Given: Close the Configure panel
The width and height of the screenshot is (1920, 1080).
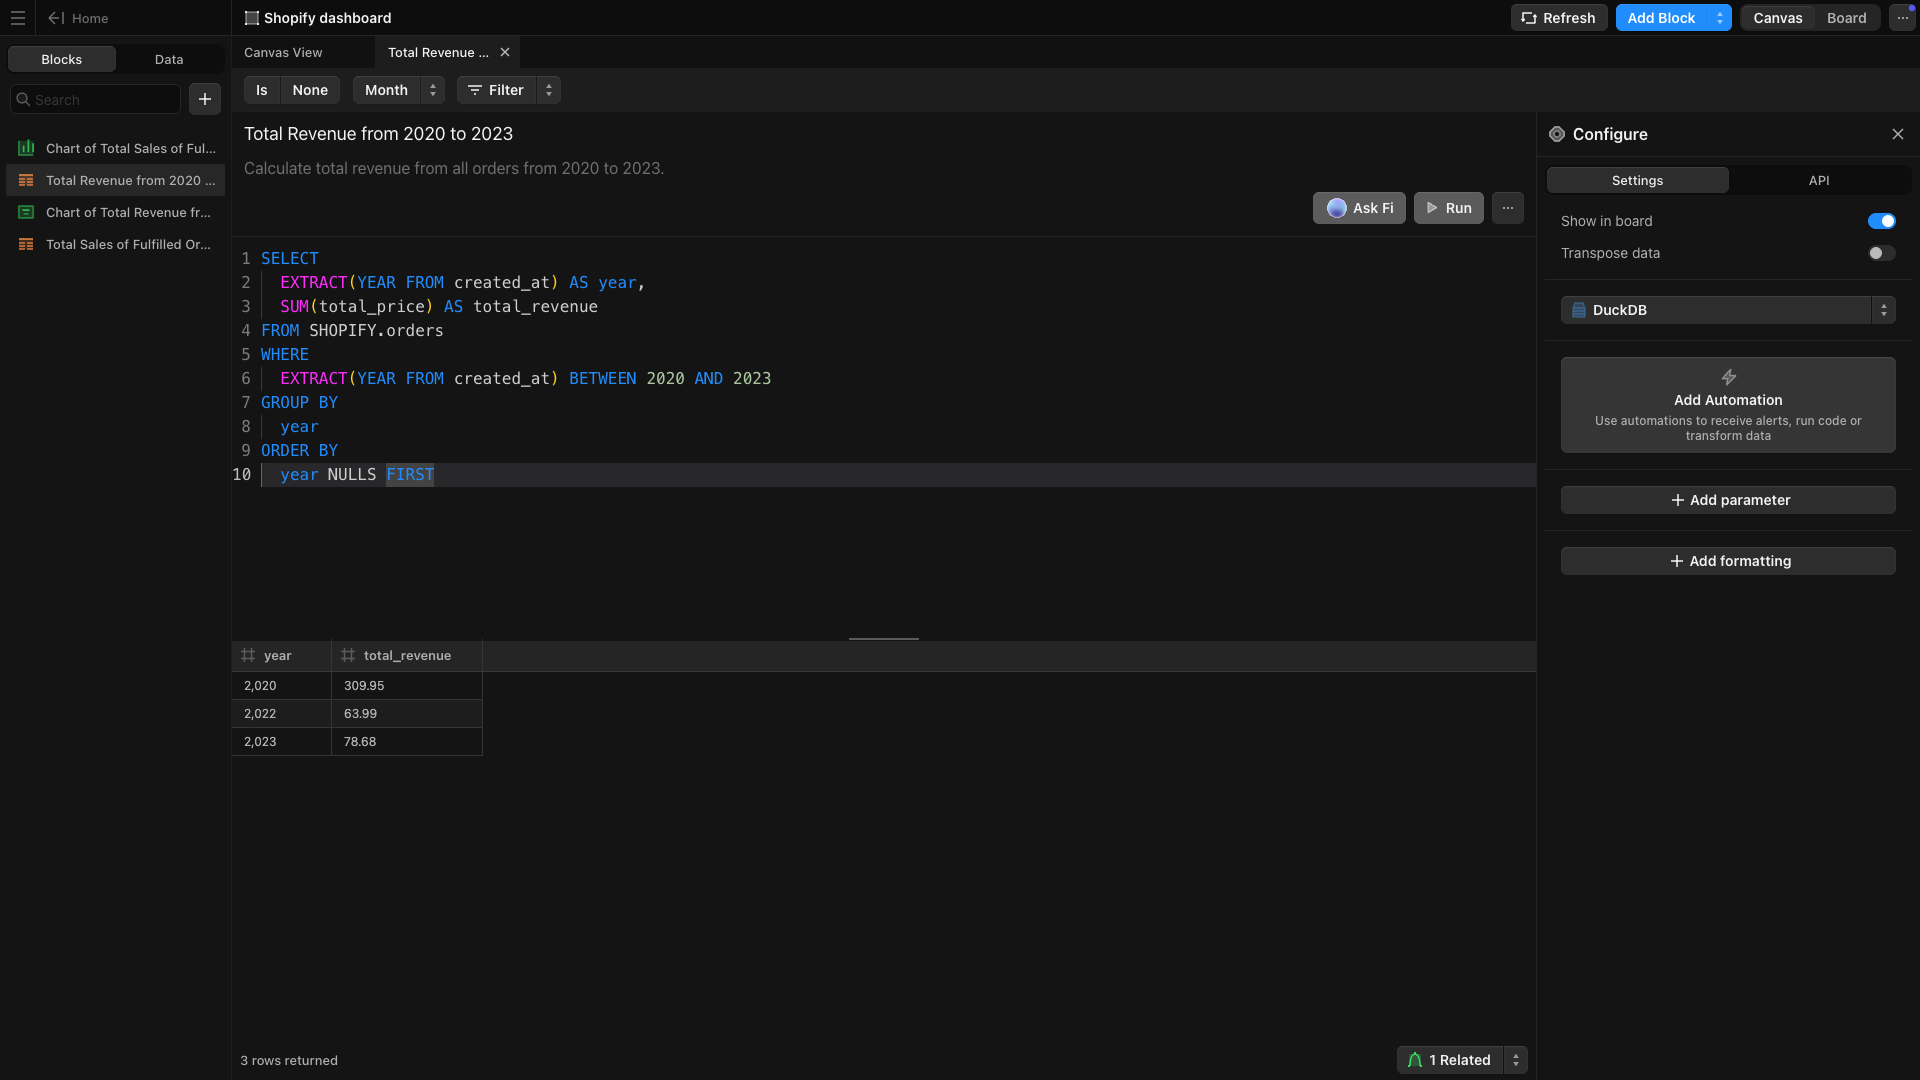Looking at the screenshot, I should pyautogui.click(x=1898, y=134).
